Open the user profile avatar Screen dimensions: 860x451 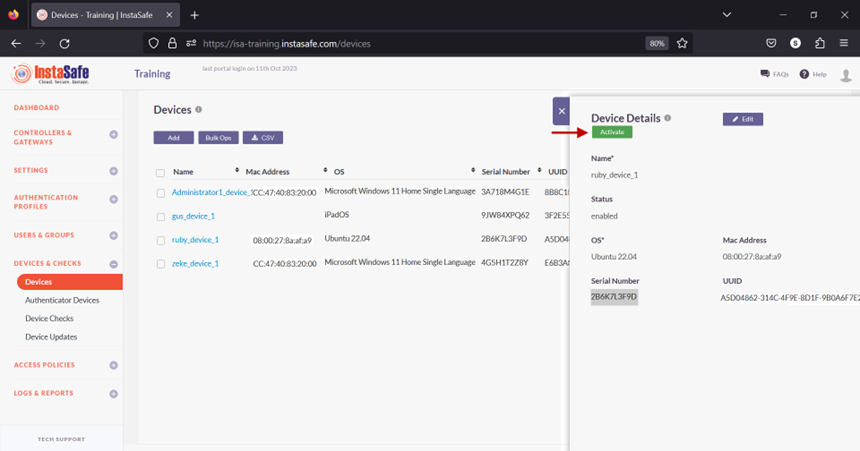tap(846, 75)
